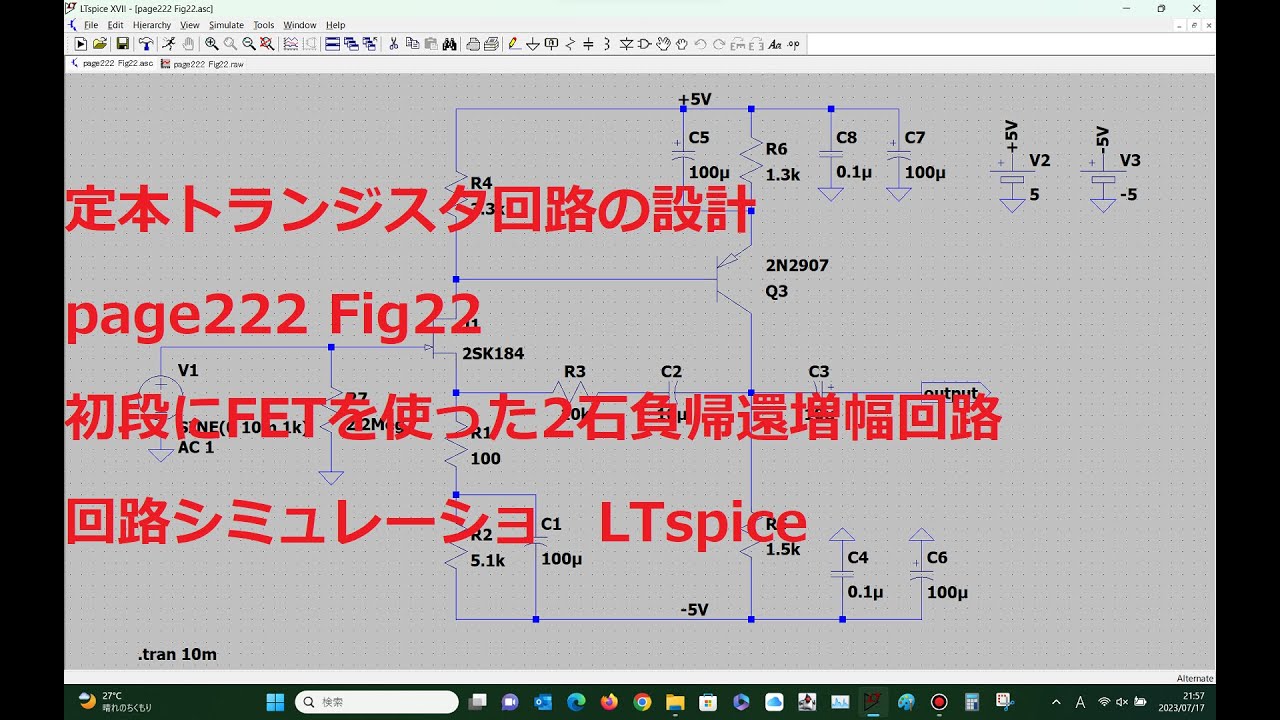Click the Run simulation toolbar icon
This screenshot has width=1280, height=720.
[81, 44]
